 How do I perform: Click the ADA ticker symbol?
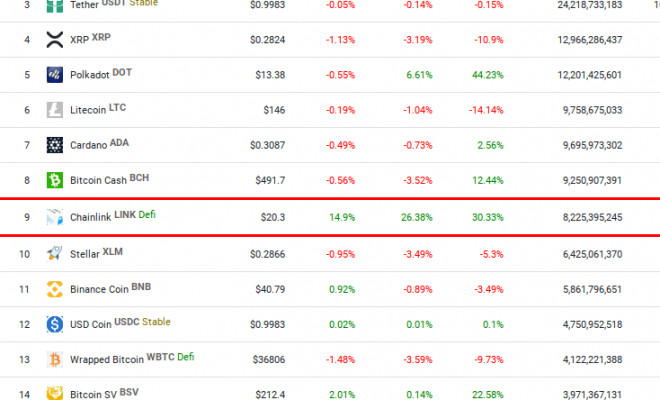pyautogui.click(x=120, y=143)
